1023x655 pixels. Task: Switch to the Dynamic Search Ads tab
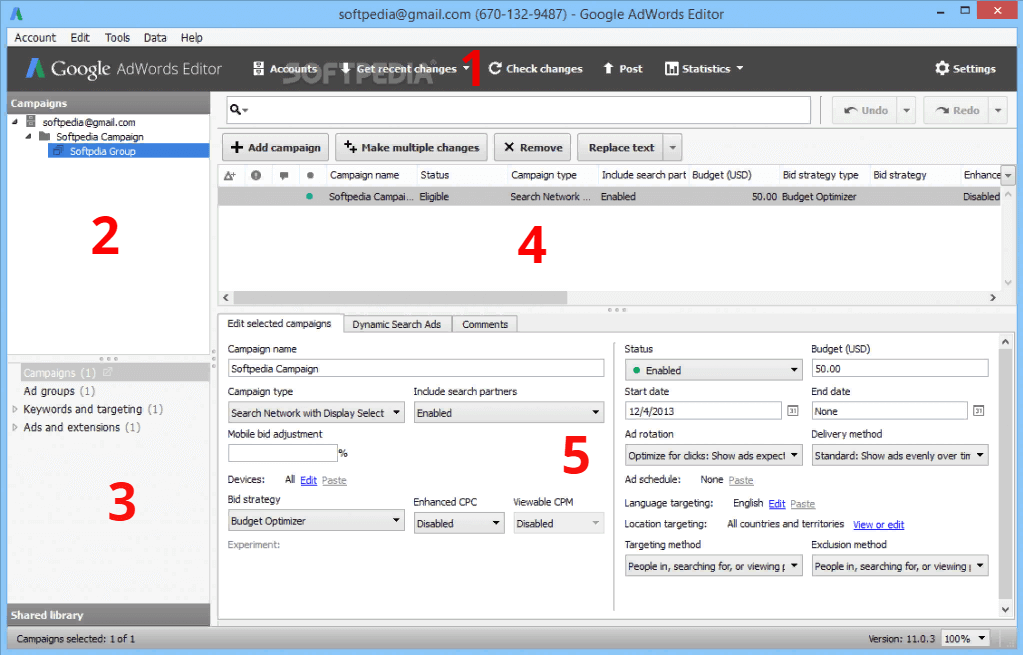pyautogui.click(x=396, y=324)
